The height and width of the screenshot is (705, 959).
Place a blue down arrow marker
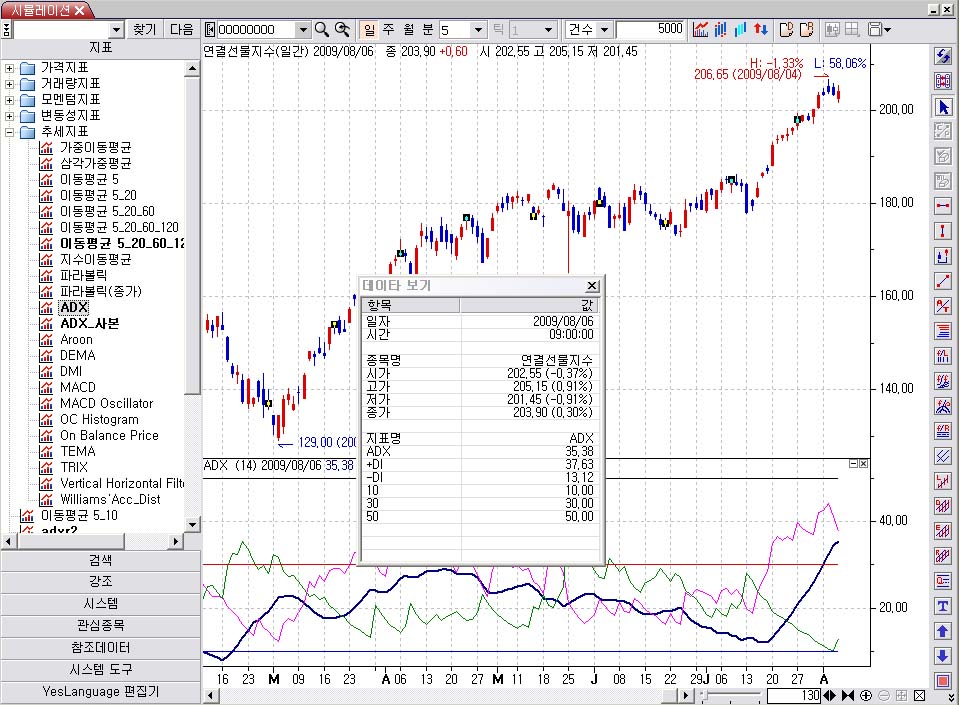[x=942, y=656]
